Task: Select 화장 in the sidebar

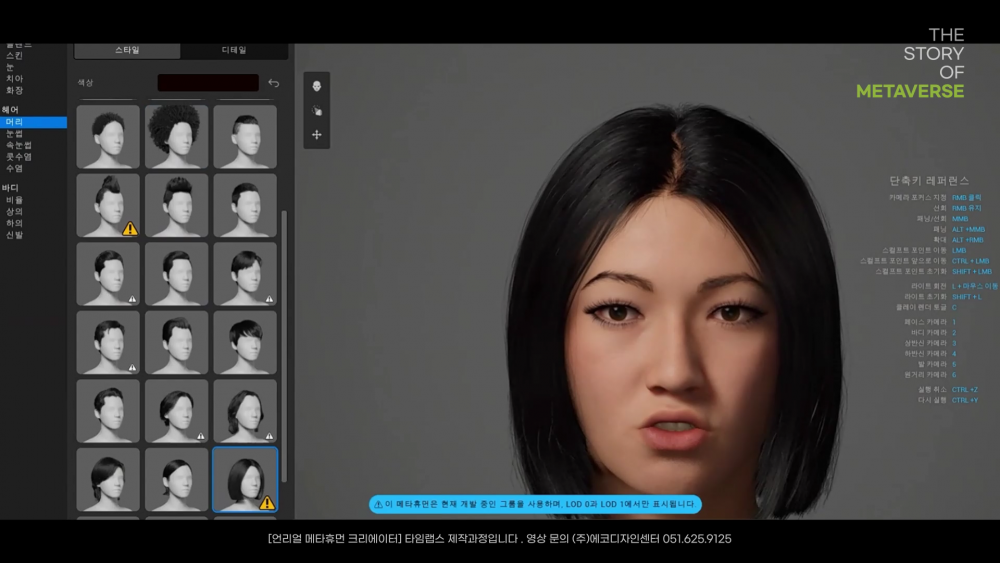Action: pos(14,91)
